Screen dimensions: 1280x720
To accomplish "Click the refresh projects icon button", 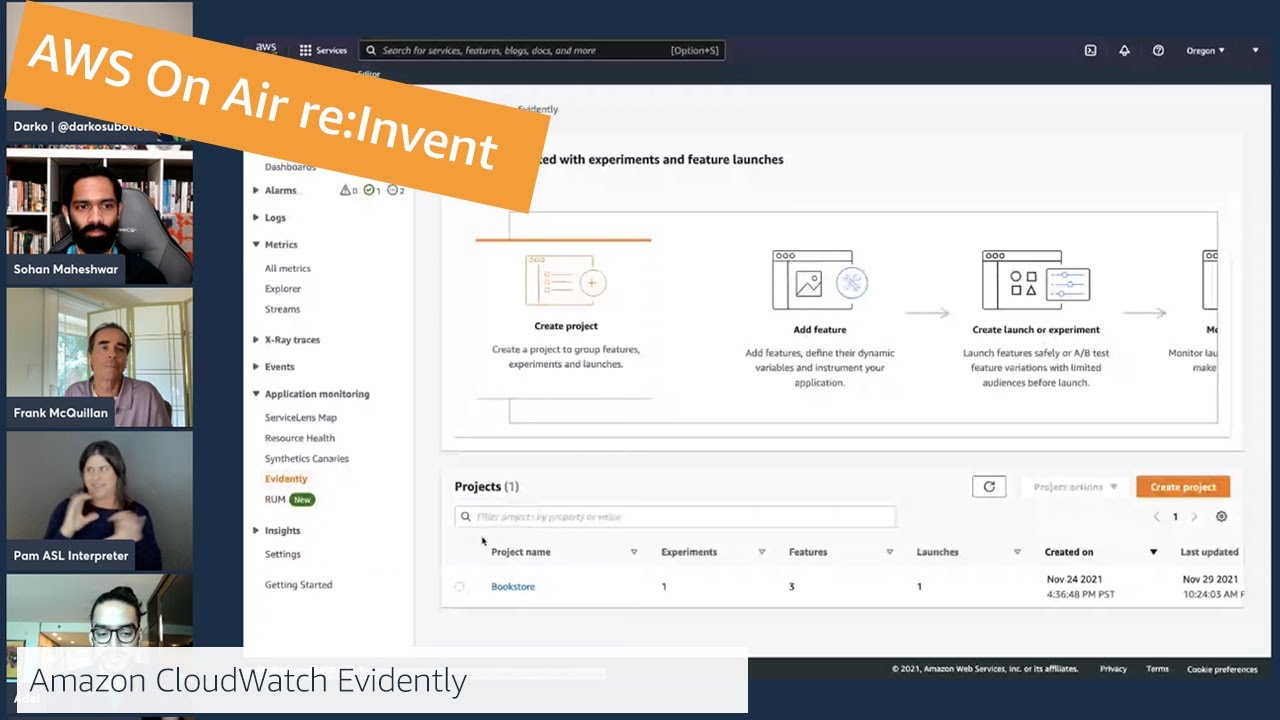I will [989, 487].
